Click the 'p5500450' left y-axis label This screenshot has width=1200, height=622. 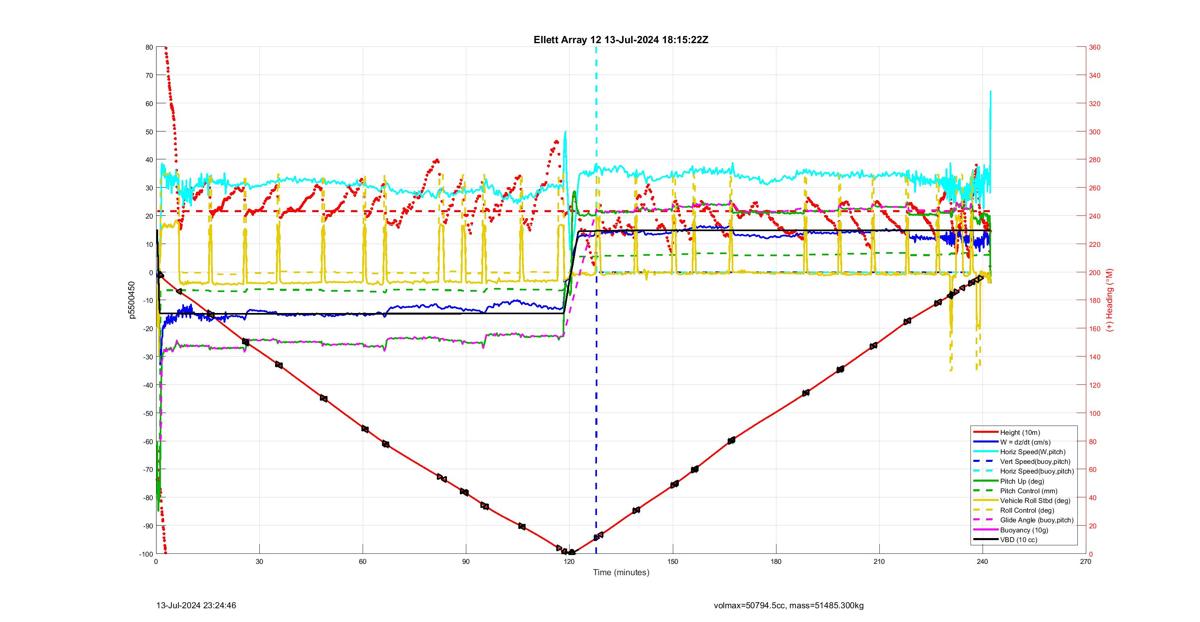[x=131, y=300]
